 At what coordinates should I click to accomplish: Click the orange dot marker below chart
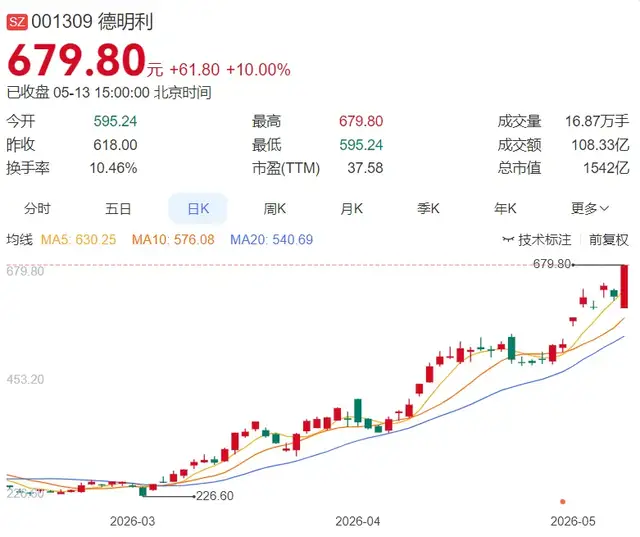[x=563, y=501]
